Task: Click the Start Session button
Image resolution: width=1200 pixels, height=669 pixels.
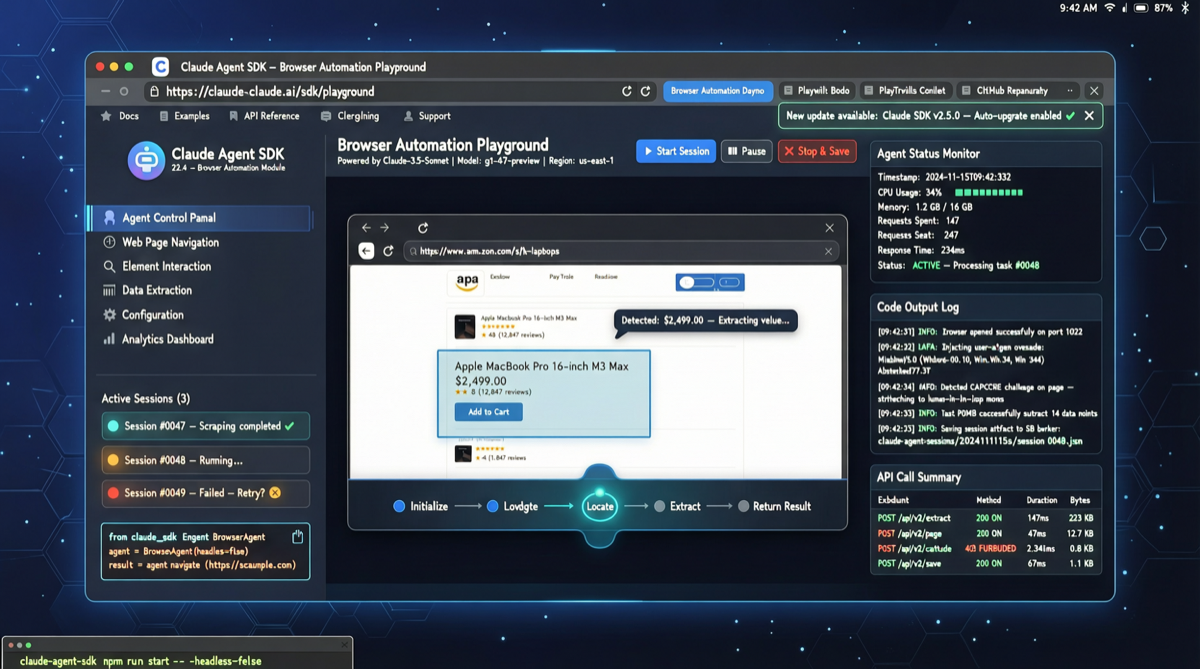Action: (676, 151)
